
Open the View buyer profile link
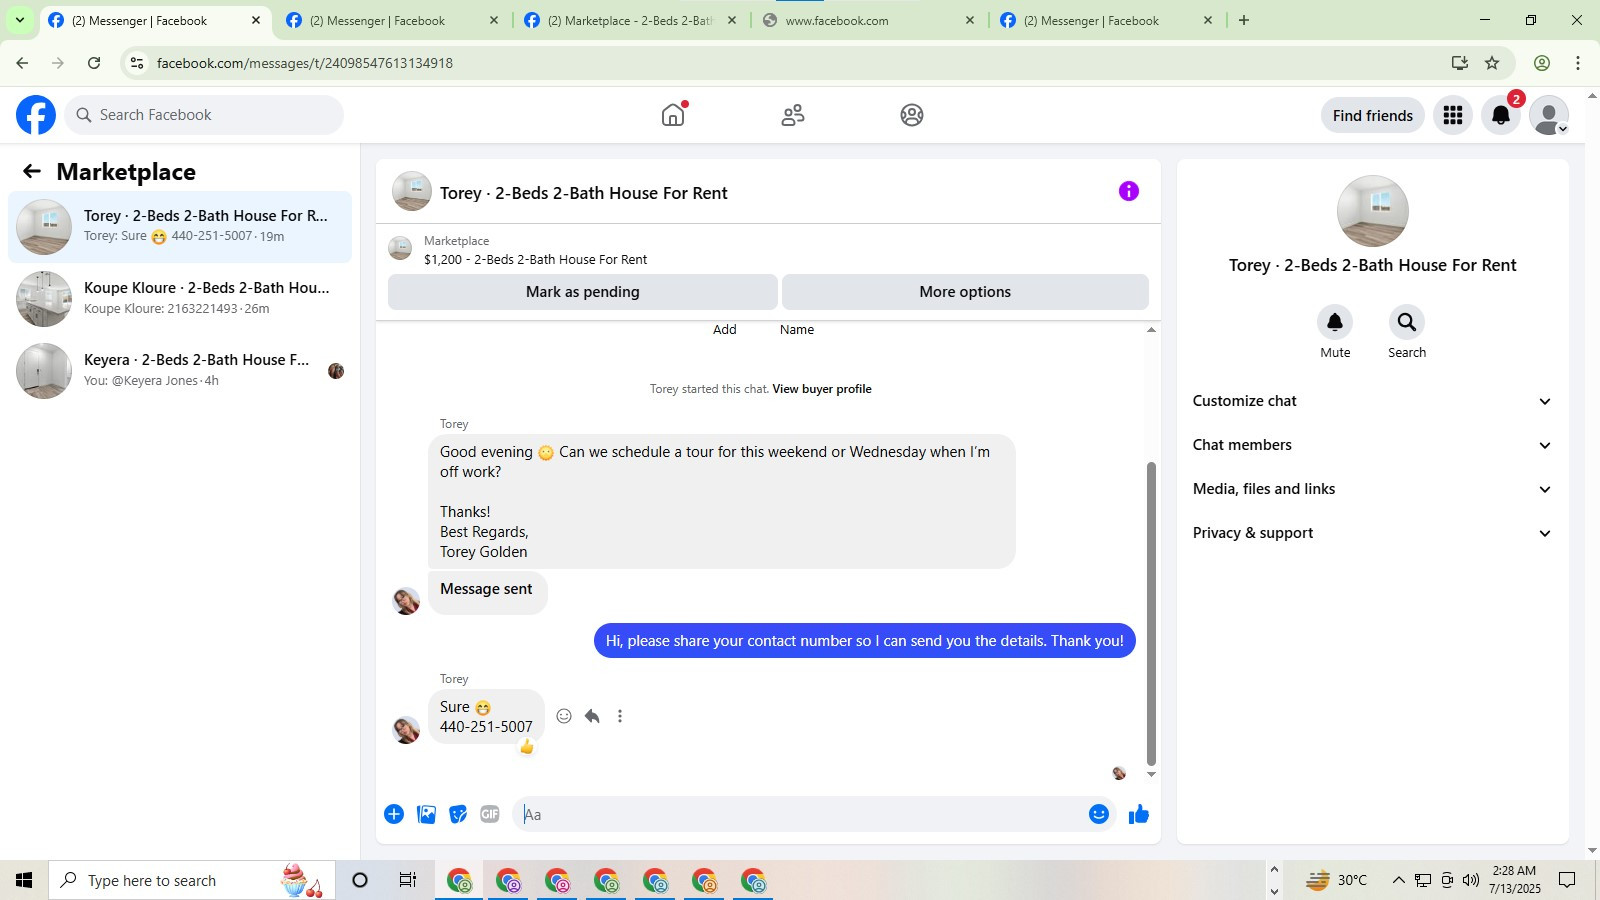pos(821,389)
